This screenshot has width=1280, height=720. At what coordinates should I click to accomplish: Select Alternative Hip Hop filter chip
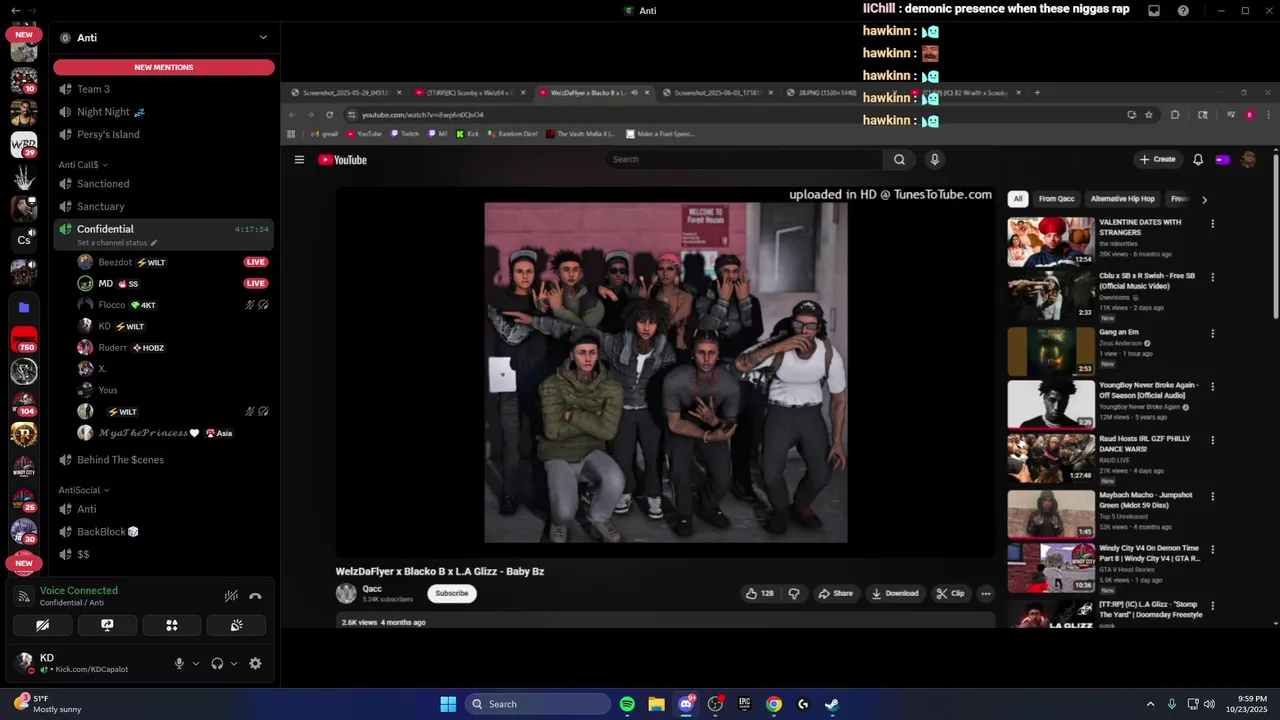[x=1122, y=199]
